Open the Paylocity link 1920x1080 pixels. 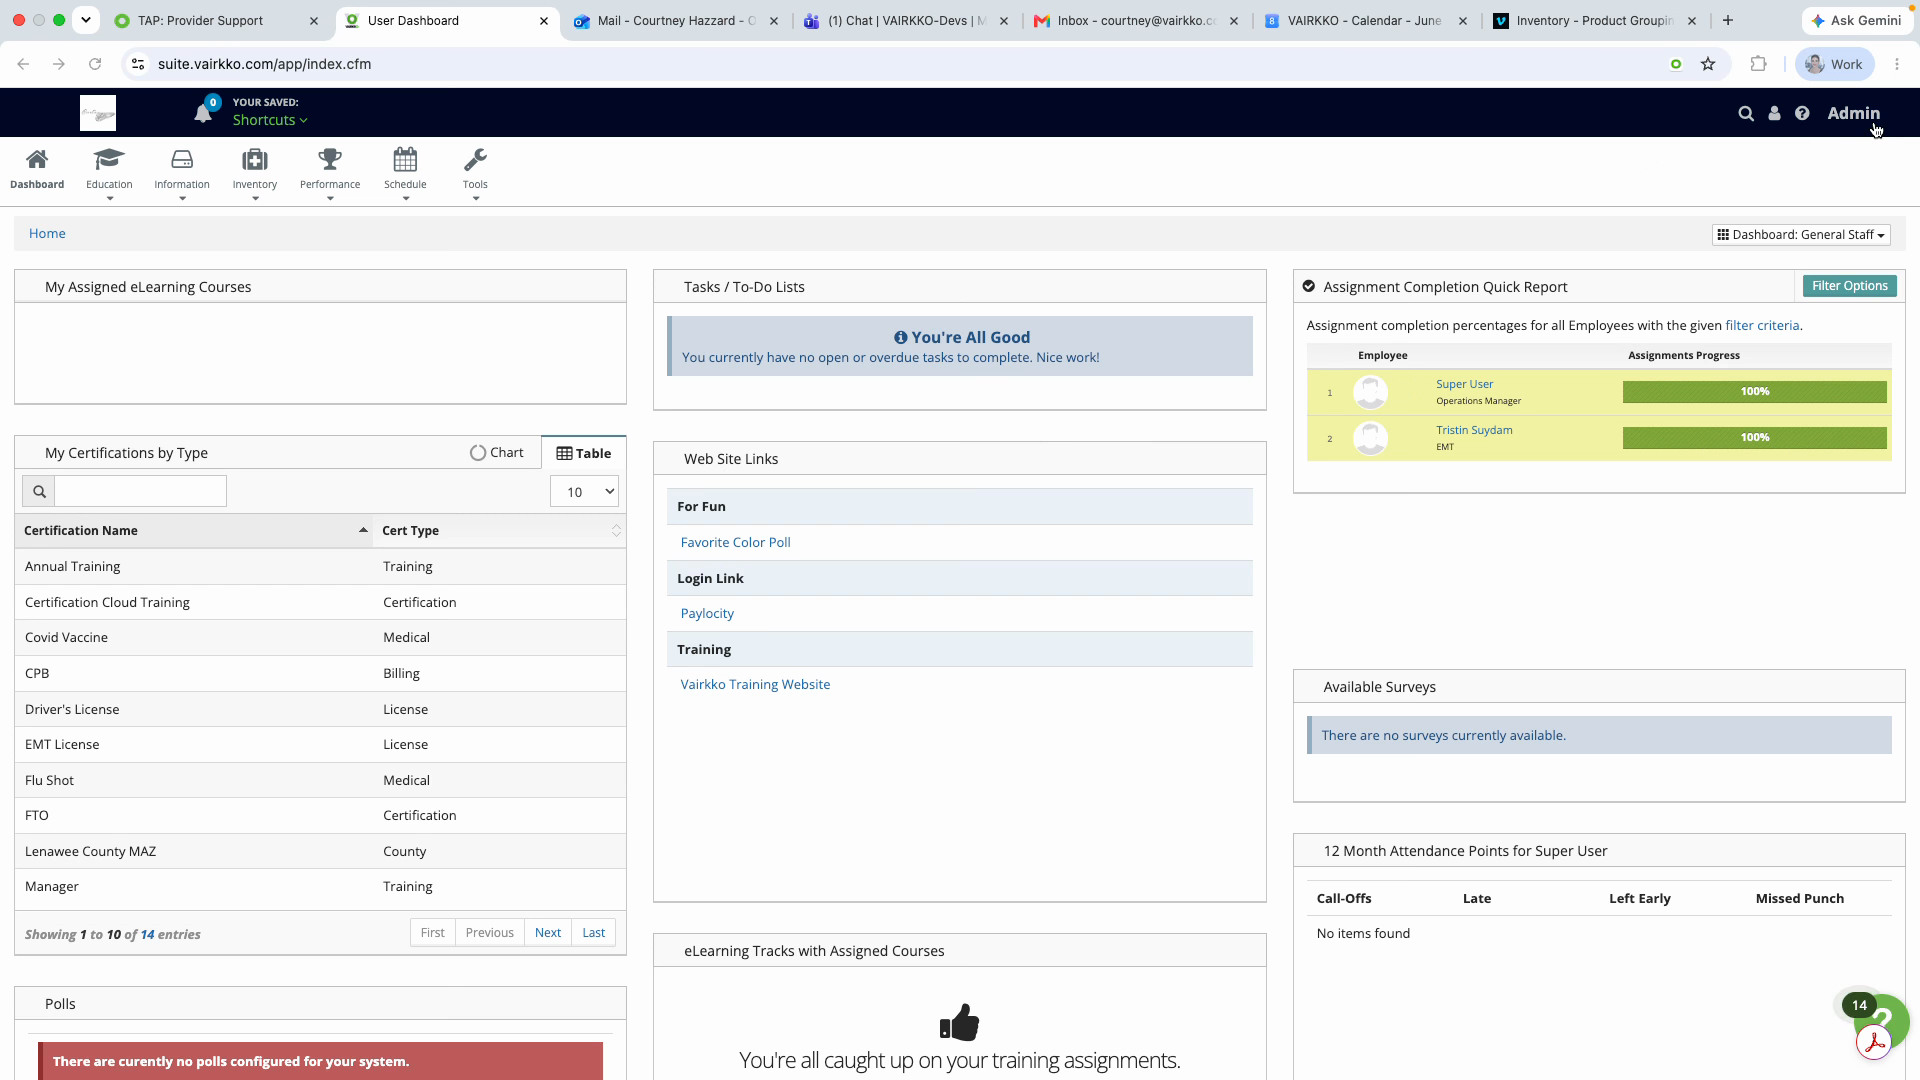pos(707,614)
